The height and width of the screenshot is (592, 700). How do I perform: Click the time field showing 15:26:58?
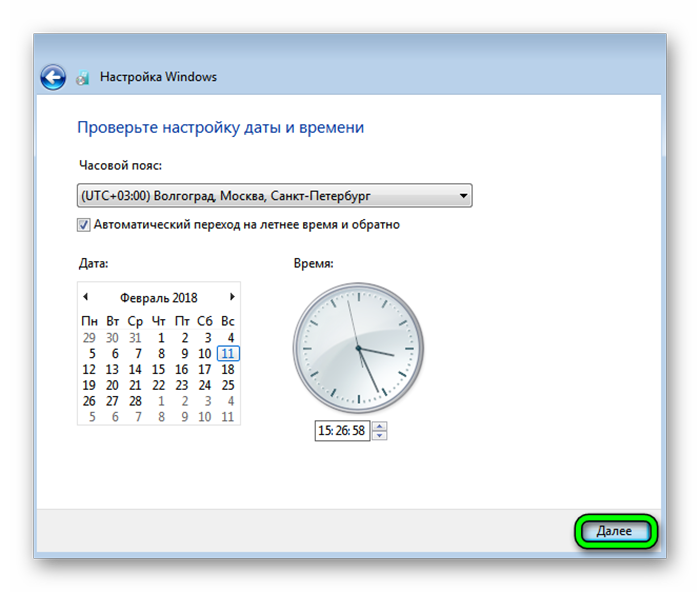pyautogui.click(x=342, y=431)
